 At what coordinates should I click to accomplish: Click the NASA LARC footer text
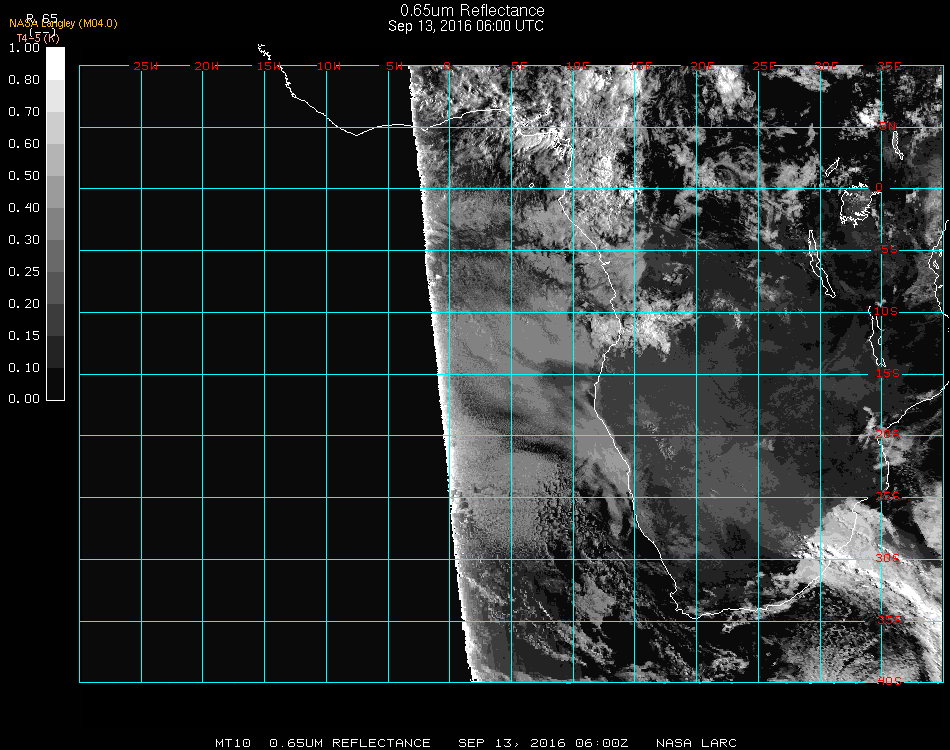click(x=696, y=743)
